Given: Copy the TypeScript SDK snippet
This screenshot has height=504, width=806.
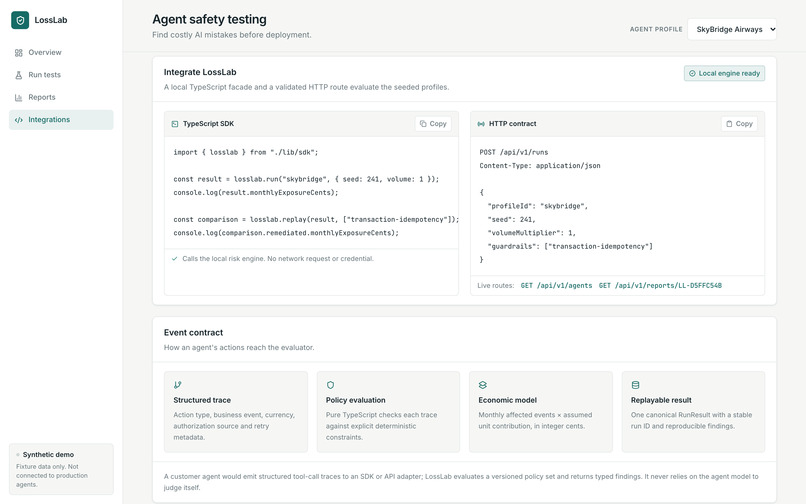Looking at the screenshot, I should pyautogui.click(x=433, y=124).
